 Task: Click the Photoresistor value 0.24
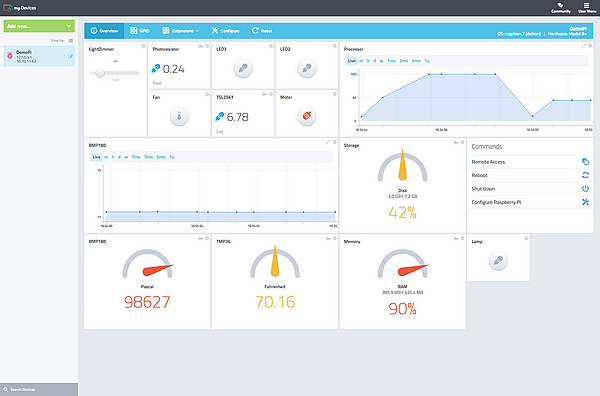click(173, 69)
